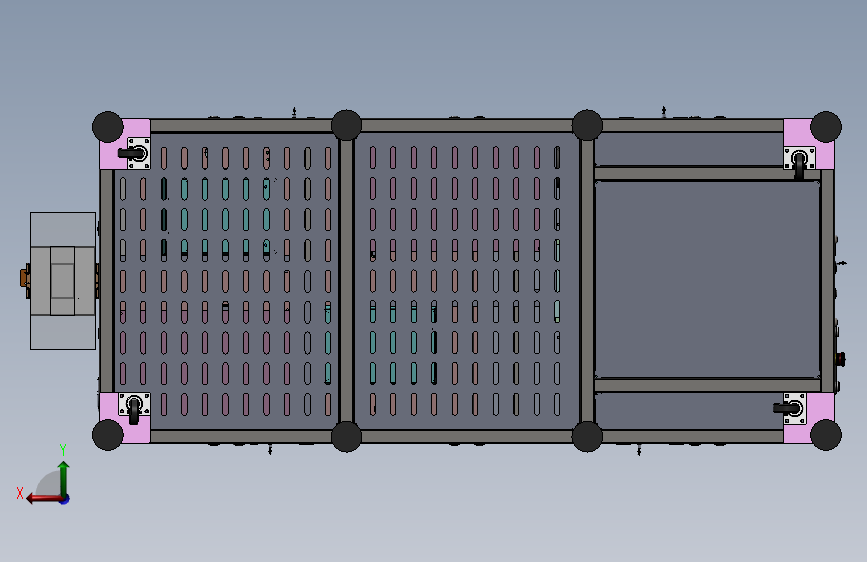
Task: Select the brown shaft coupling left of the motor
Action: click(x=24, y=278)
